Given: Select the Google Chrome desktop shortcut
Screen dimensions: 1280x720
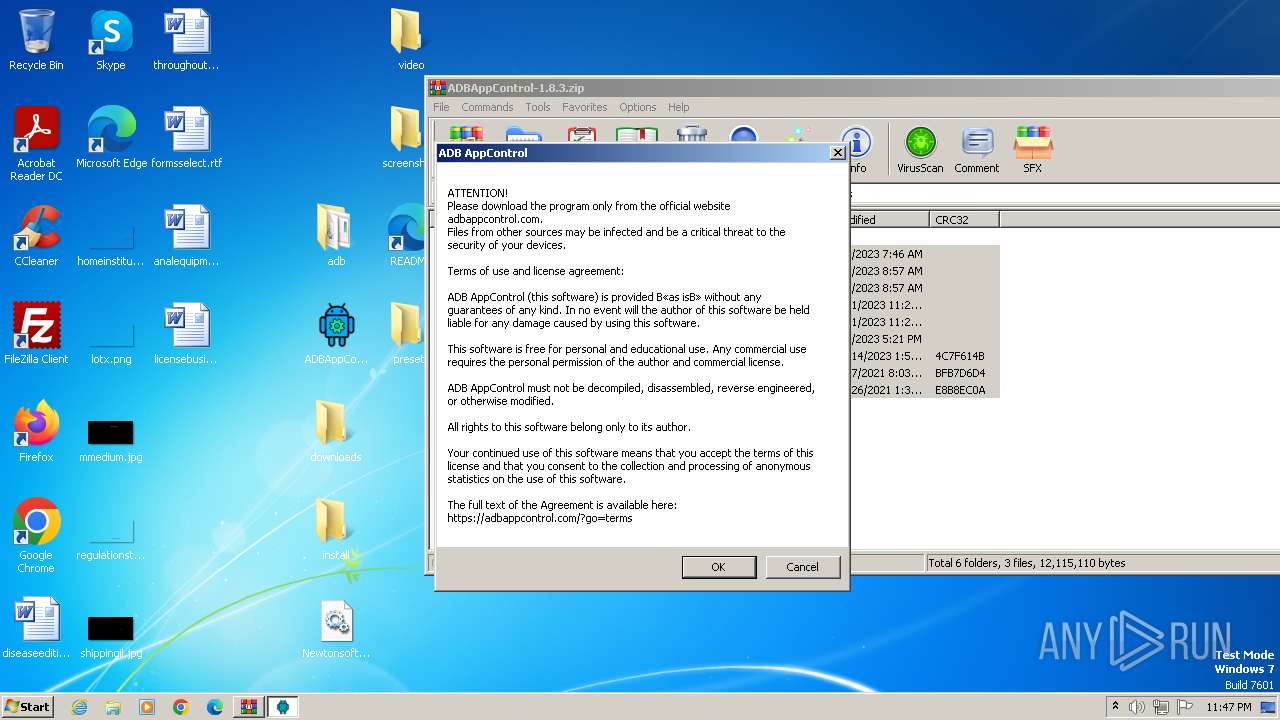Looking at the screenshot, I should pos(36,536).
